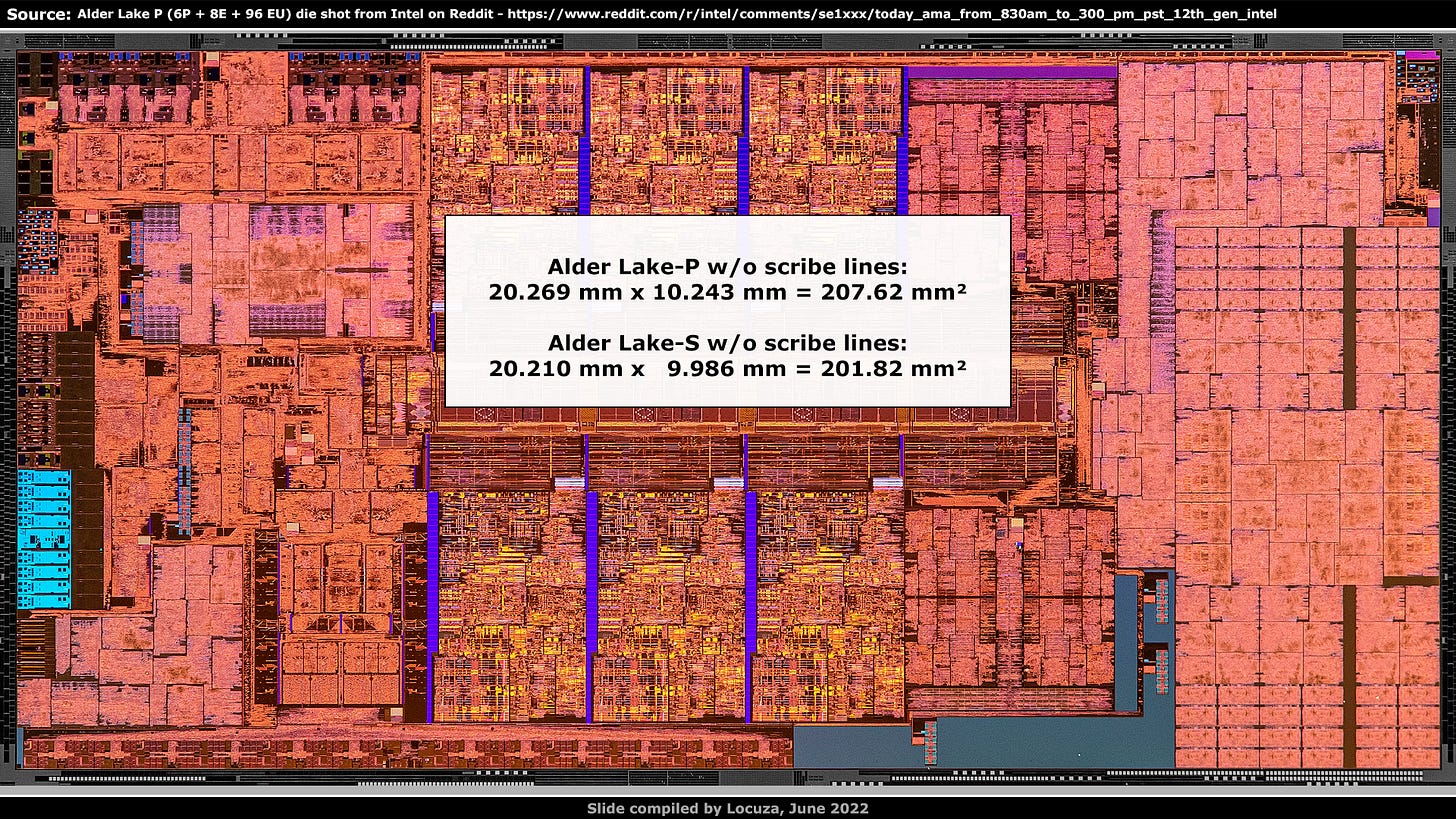Click the Alder Lake-P 207.62 mm² dimensions line
The height and width of the screenshot is (819, 1456).
click(x=727, y=292)
